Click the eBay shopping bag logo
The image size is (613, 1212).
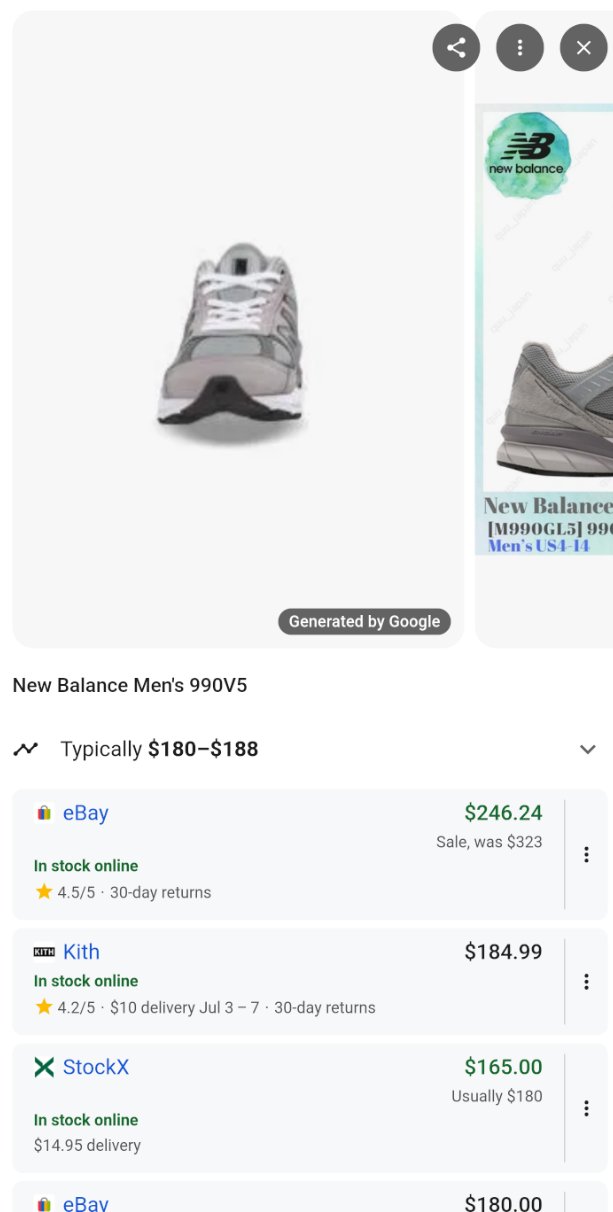44,813
